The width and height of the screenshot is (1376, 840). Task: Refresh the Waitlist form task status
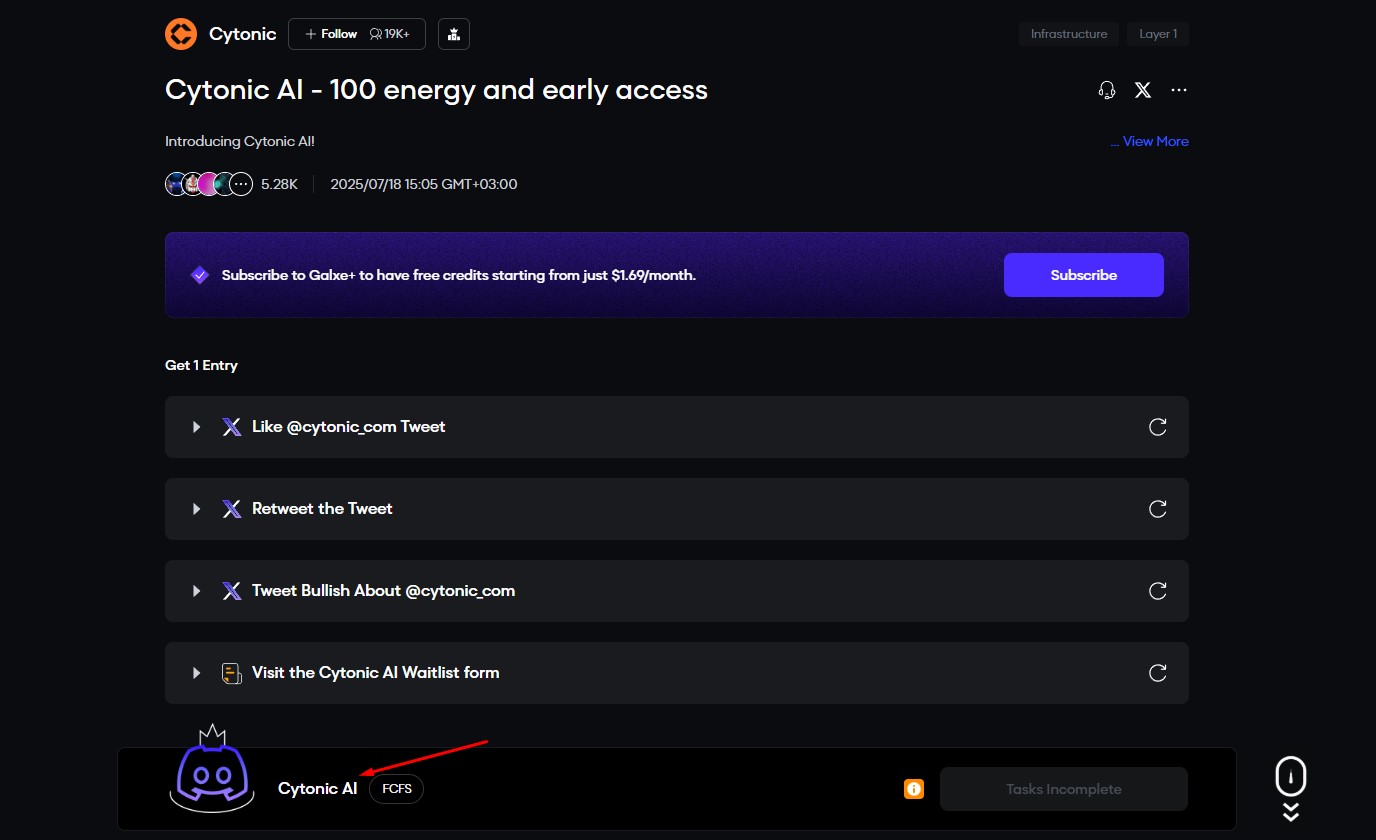coord(1158,673)
